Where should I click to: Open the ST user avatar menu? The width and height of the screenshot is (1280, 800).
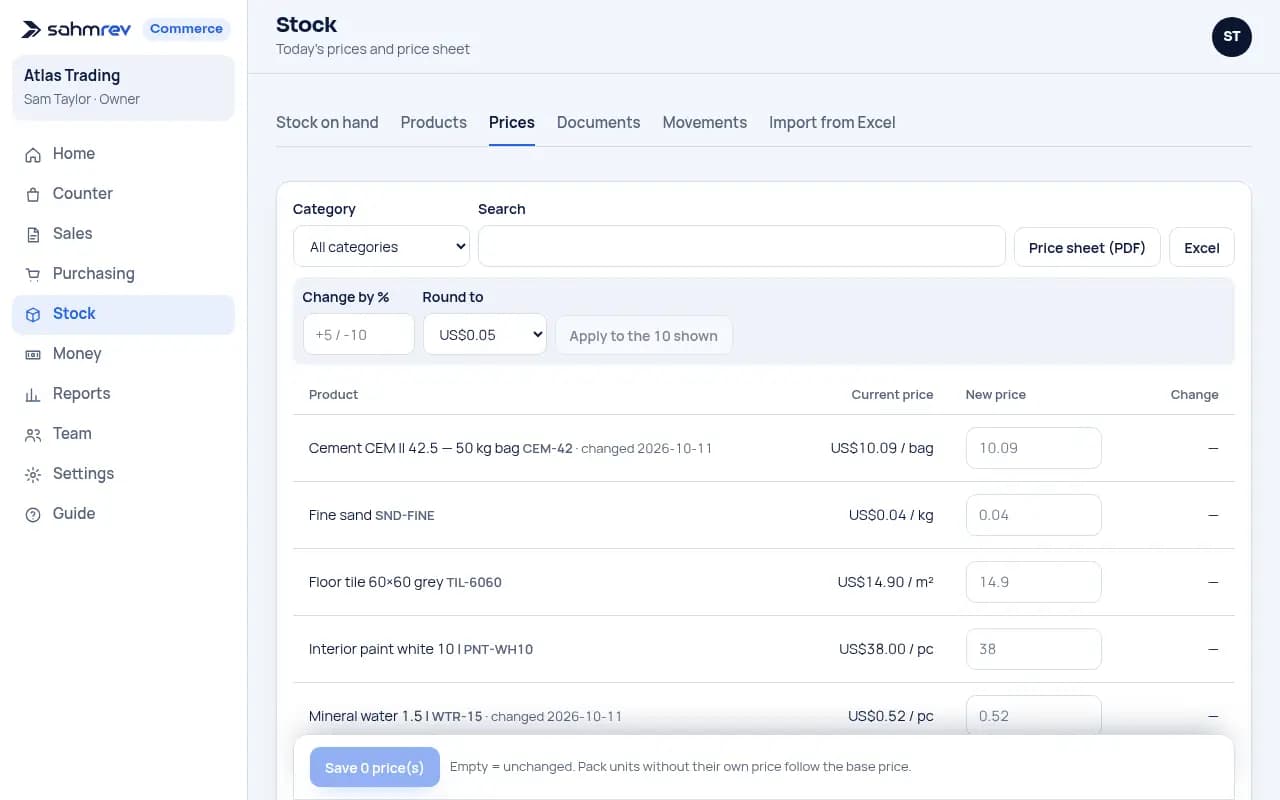tap(1232, 36)
